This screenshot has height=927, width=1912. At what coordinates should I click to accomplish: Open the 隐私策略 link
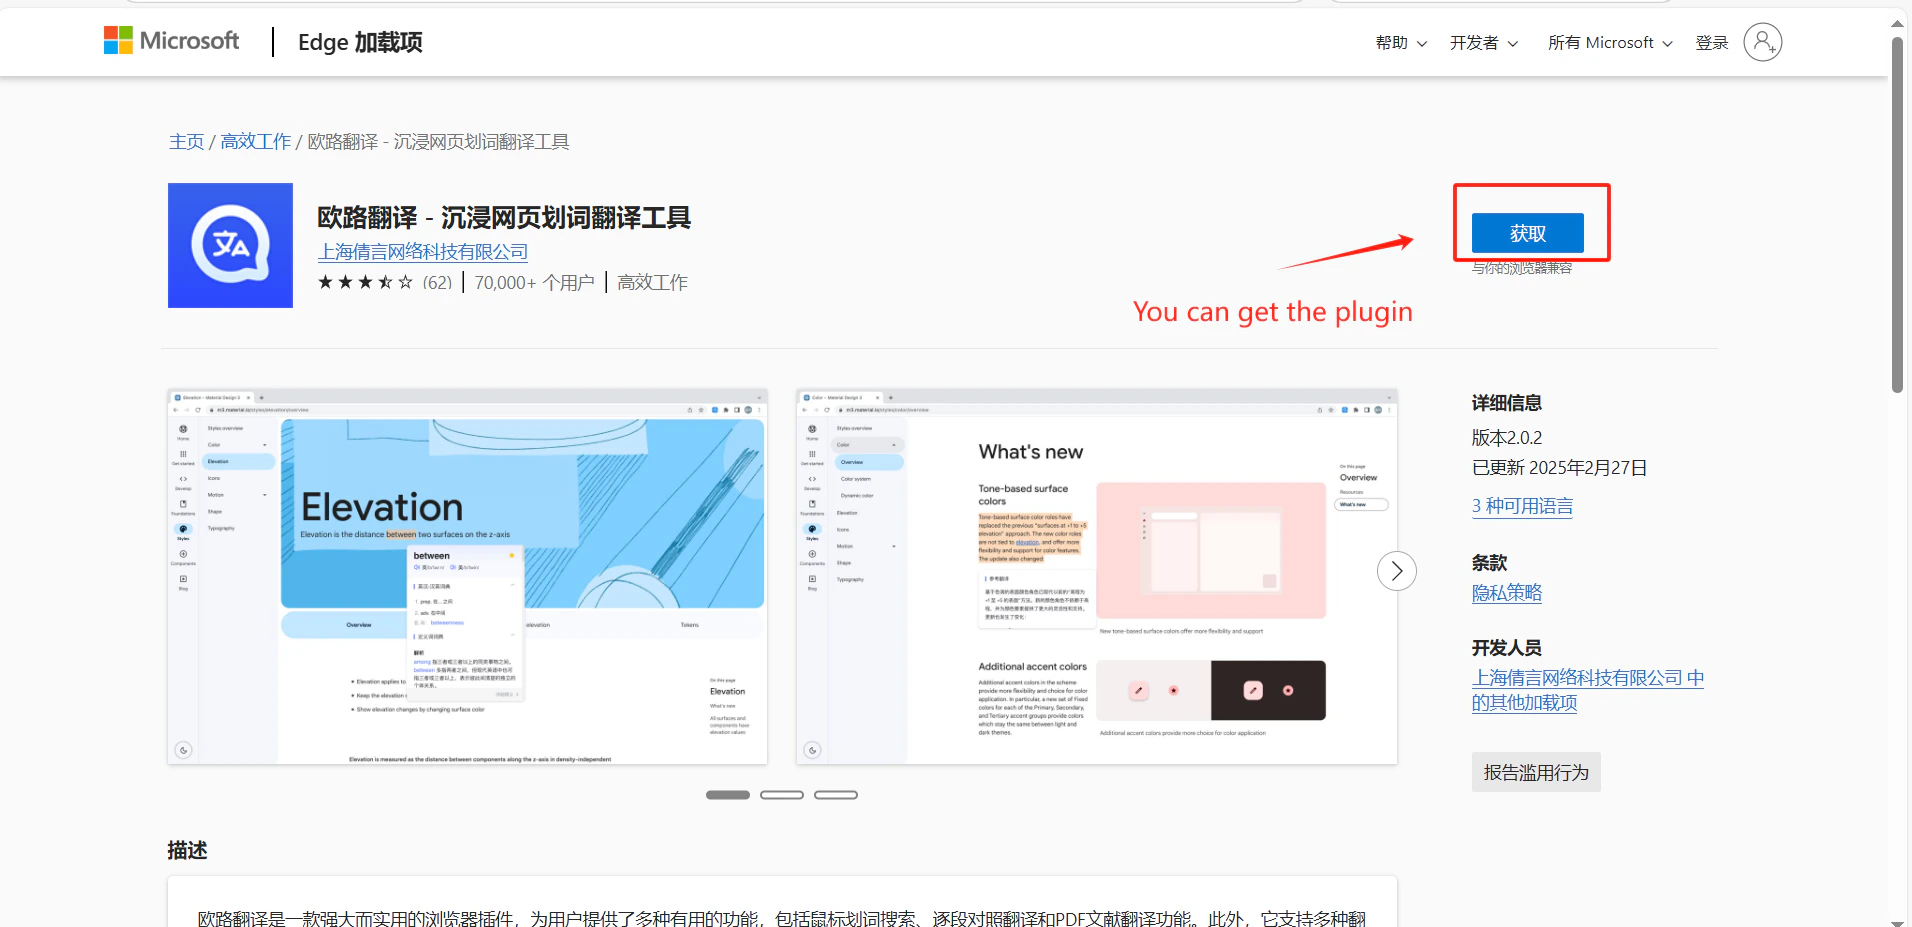1506,592
